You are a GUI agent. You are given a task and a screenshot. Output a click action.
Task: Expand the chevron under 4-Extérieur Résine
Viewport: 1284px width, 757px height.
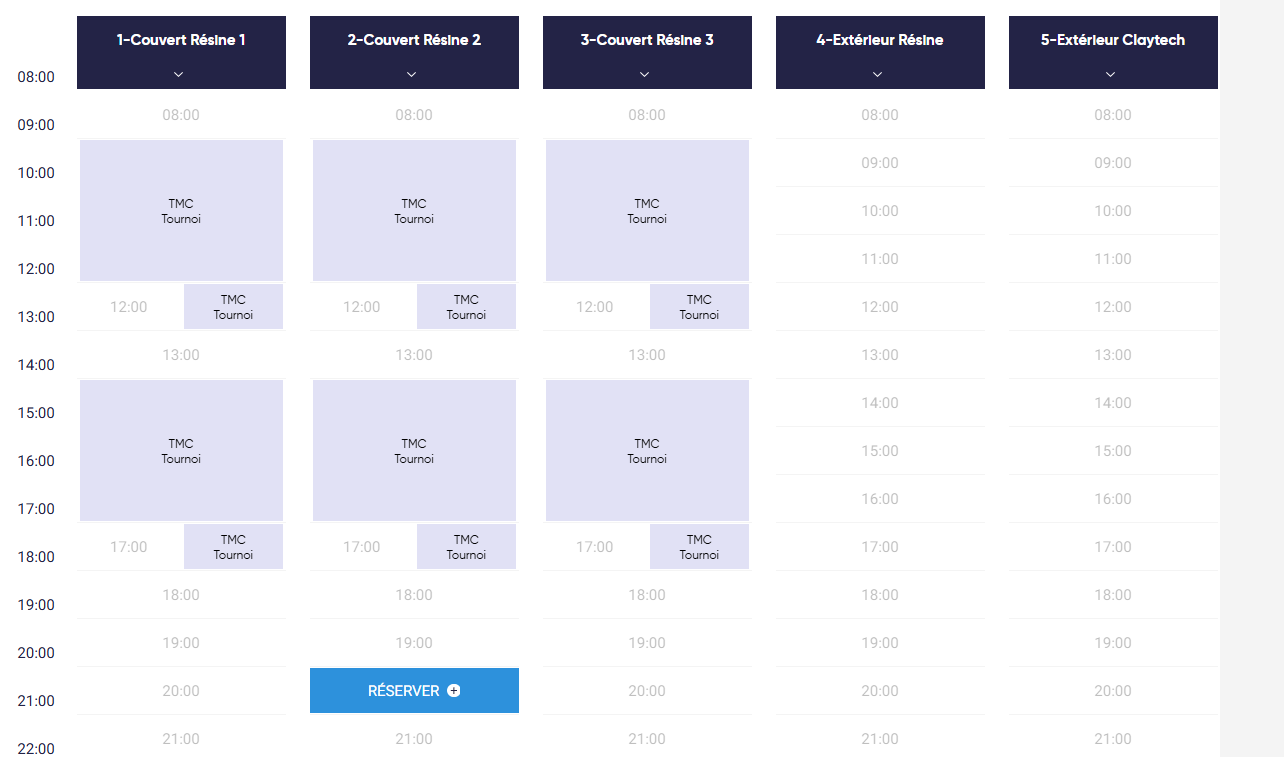877,74
